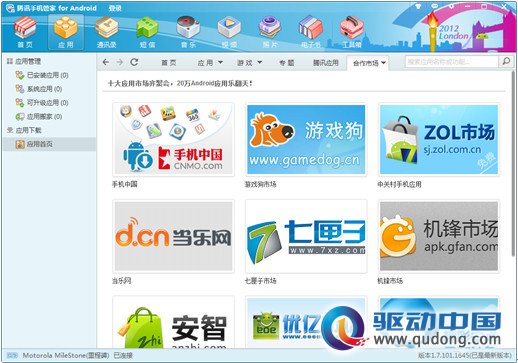518x363 pixels.
Task: Open the 短信 messages icon
Action: (147, 32)
